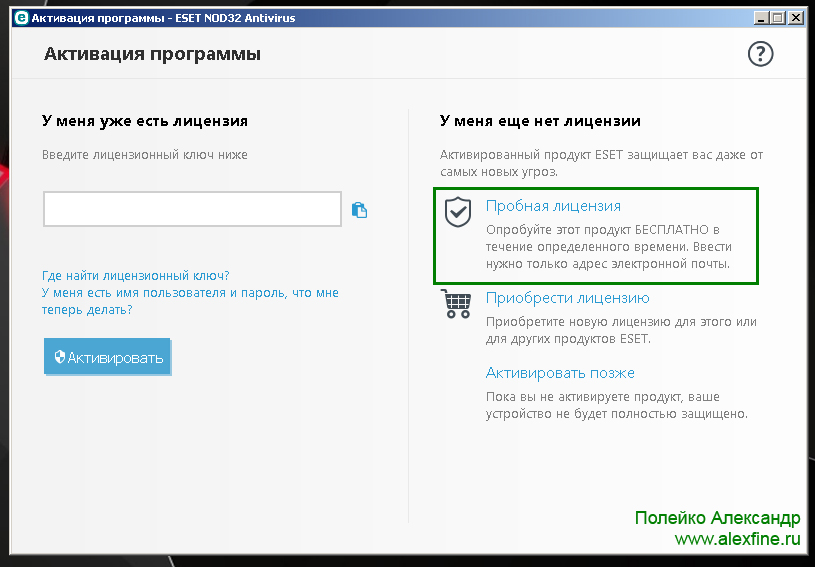Click the 'Активация программы' heading
This screenshot has height=567, width=815.
tap(152, 54)
